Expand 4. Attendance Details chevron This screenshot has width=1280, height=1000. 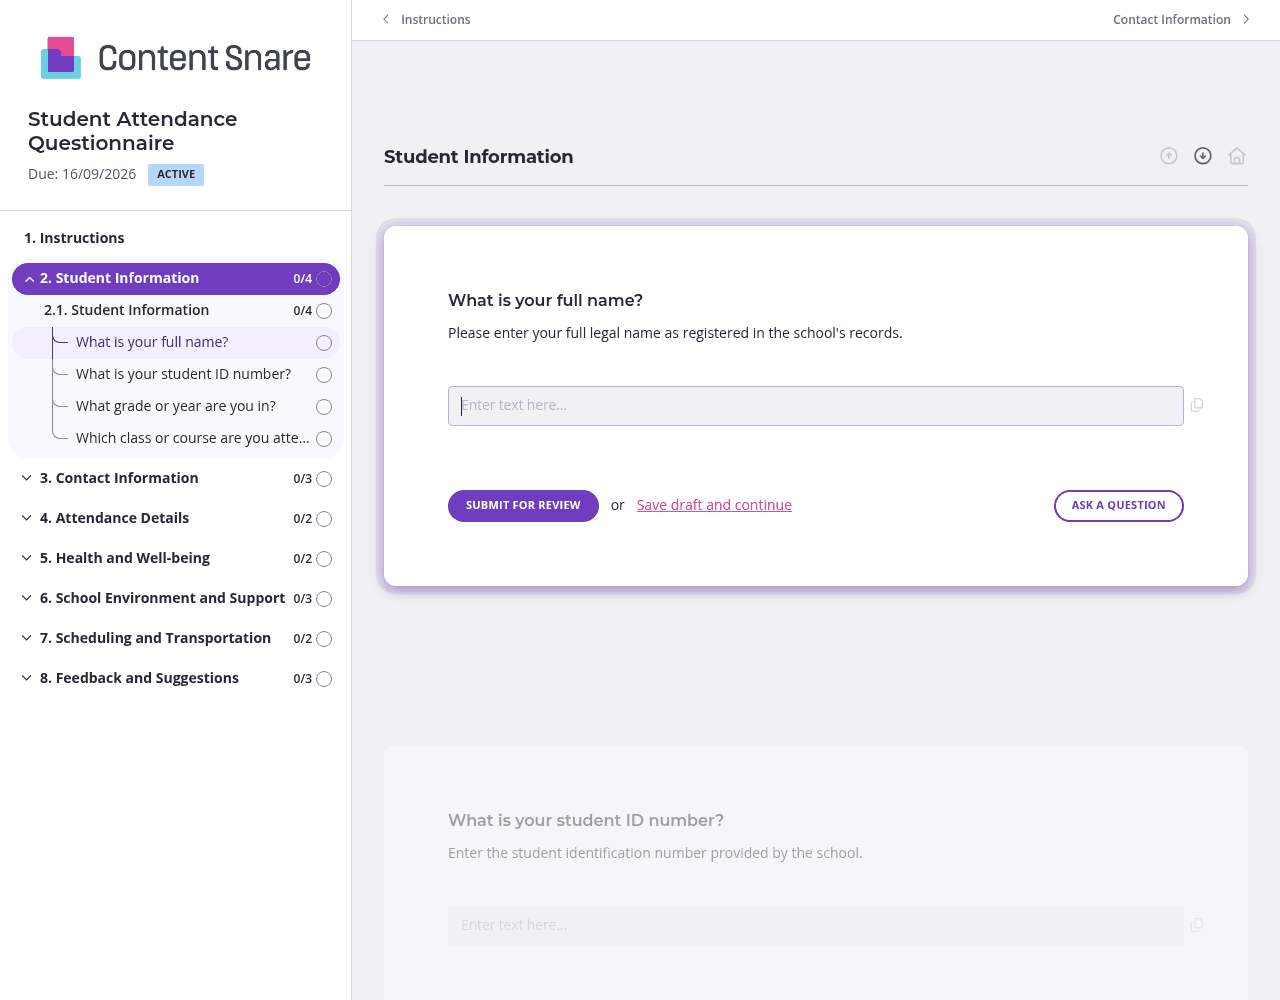27,518
